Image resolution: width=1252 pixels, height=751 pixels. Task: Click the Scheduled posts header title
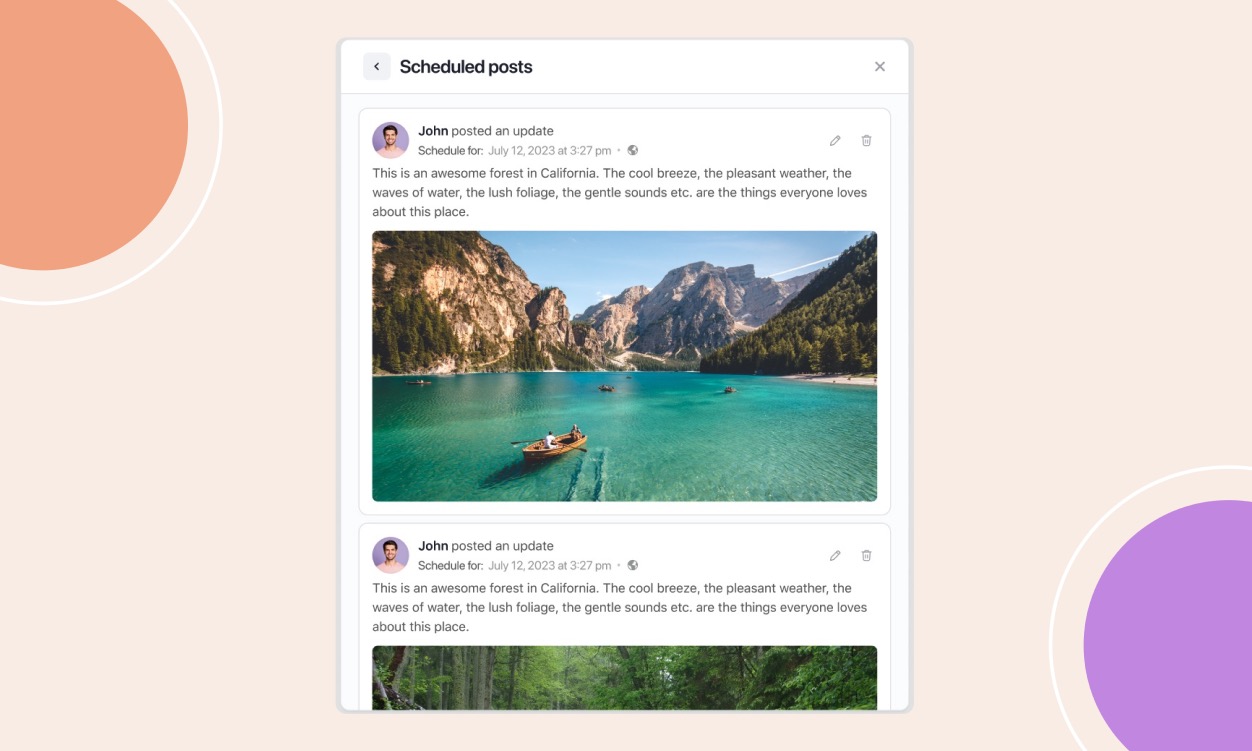[x=466, y=67]
